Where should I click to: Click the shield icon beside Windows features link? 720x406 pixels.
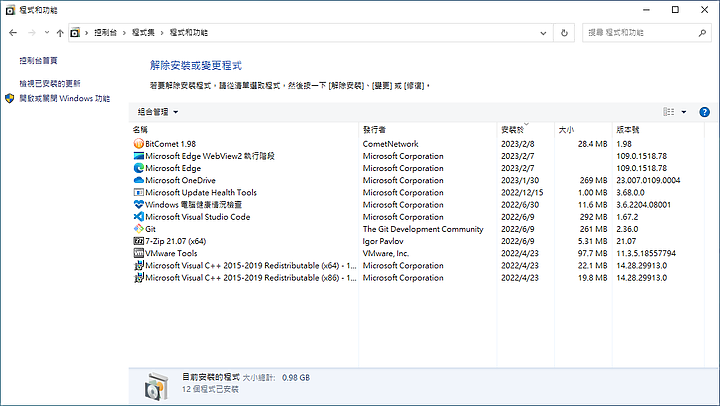(10, 98)
